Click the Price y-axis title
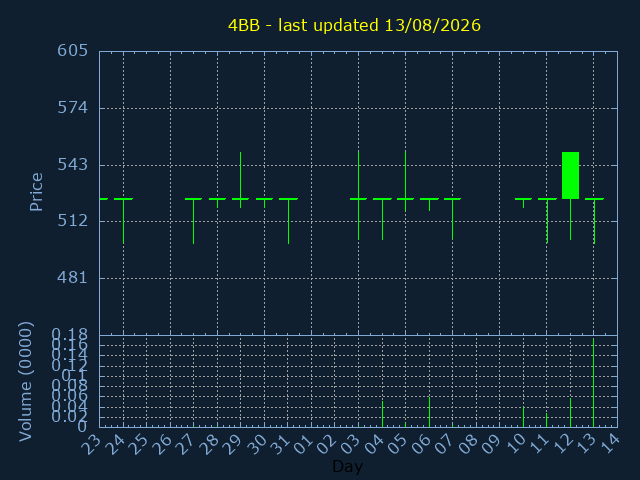This screenshot has width=640, height=480. tap(36, 192)
